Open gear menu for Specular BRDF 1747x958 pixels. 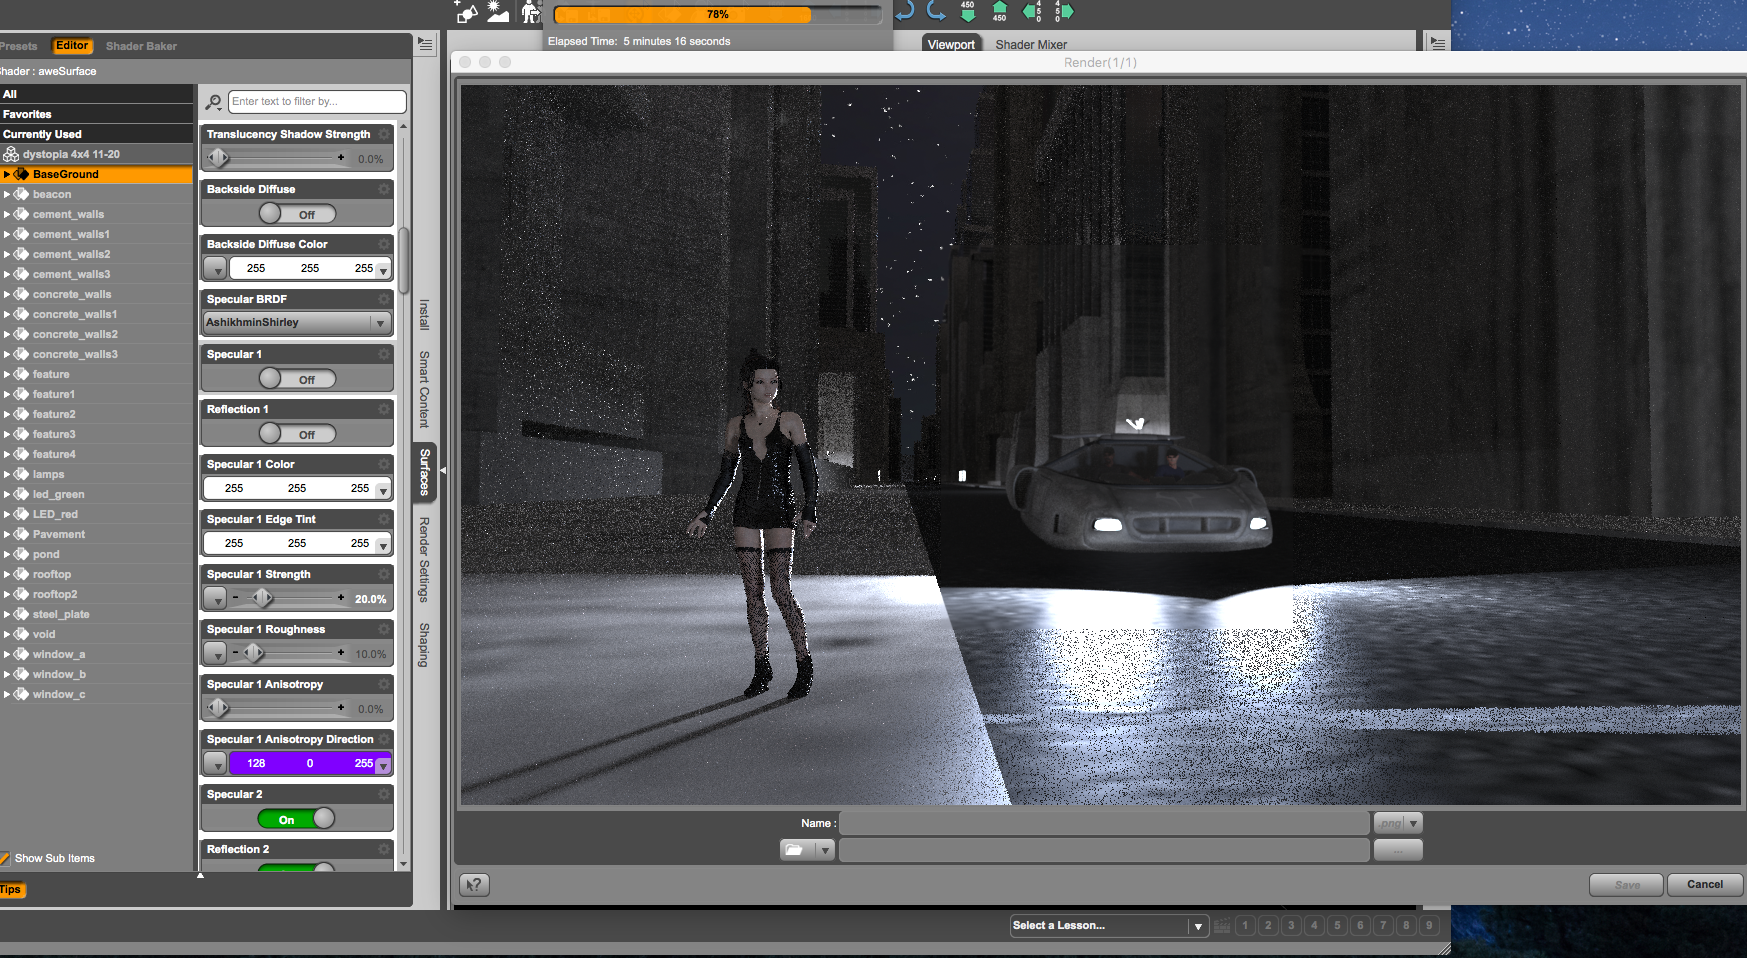click(384, 299)
